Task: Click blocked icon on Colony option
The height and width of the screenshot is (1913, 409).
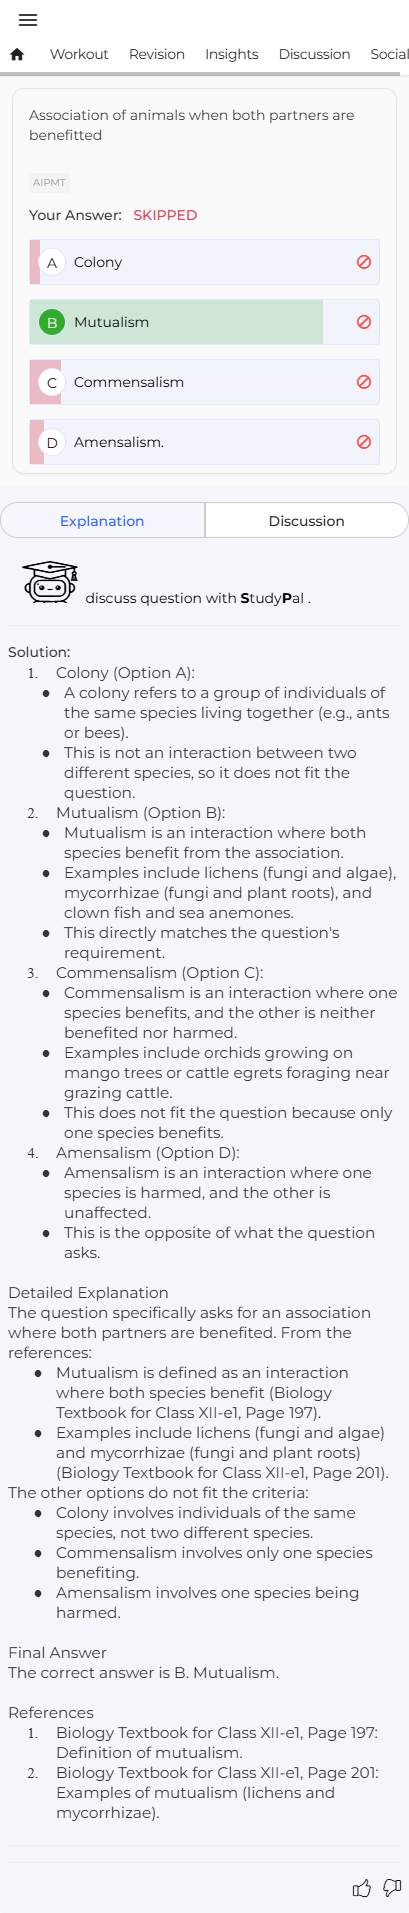Action: click(364, 262)
